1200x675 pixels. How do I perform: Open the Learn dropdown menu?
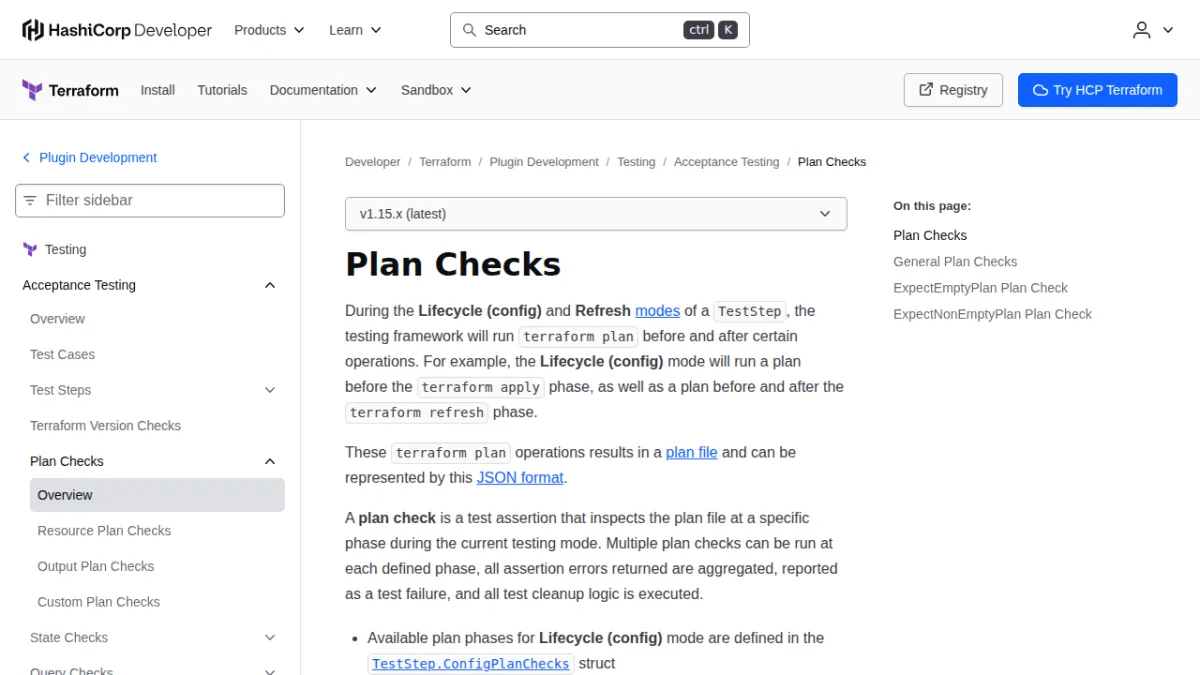point(355,30)
